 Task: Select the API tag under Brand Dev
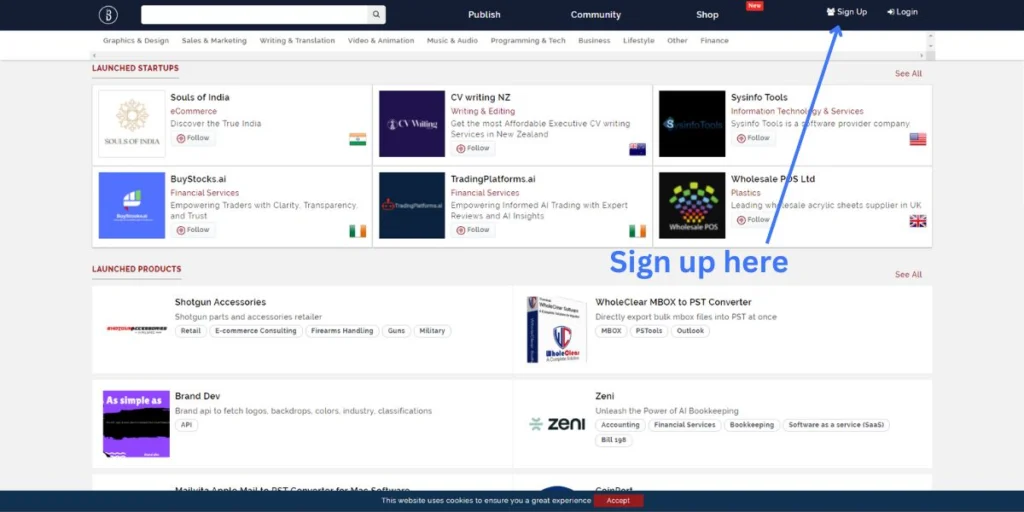pos(186,425)
